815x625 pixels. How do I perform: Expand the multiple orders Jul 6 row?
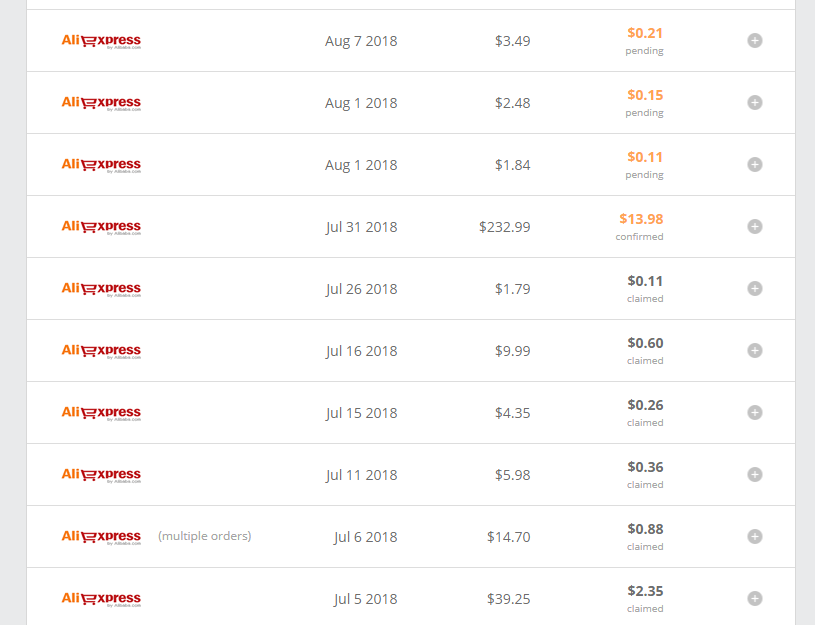[755, 536]
